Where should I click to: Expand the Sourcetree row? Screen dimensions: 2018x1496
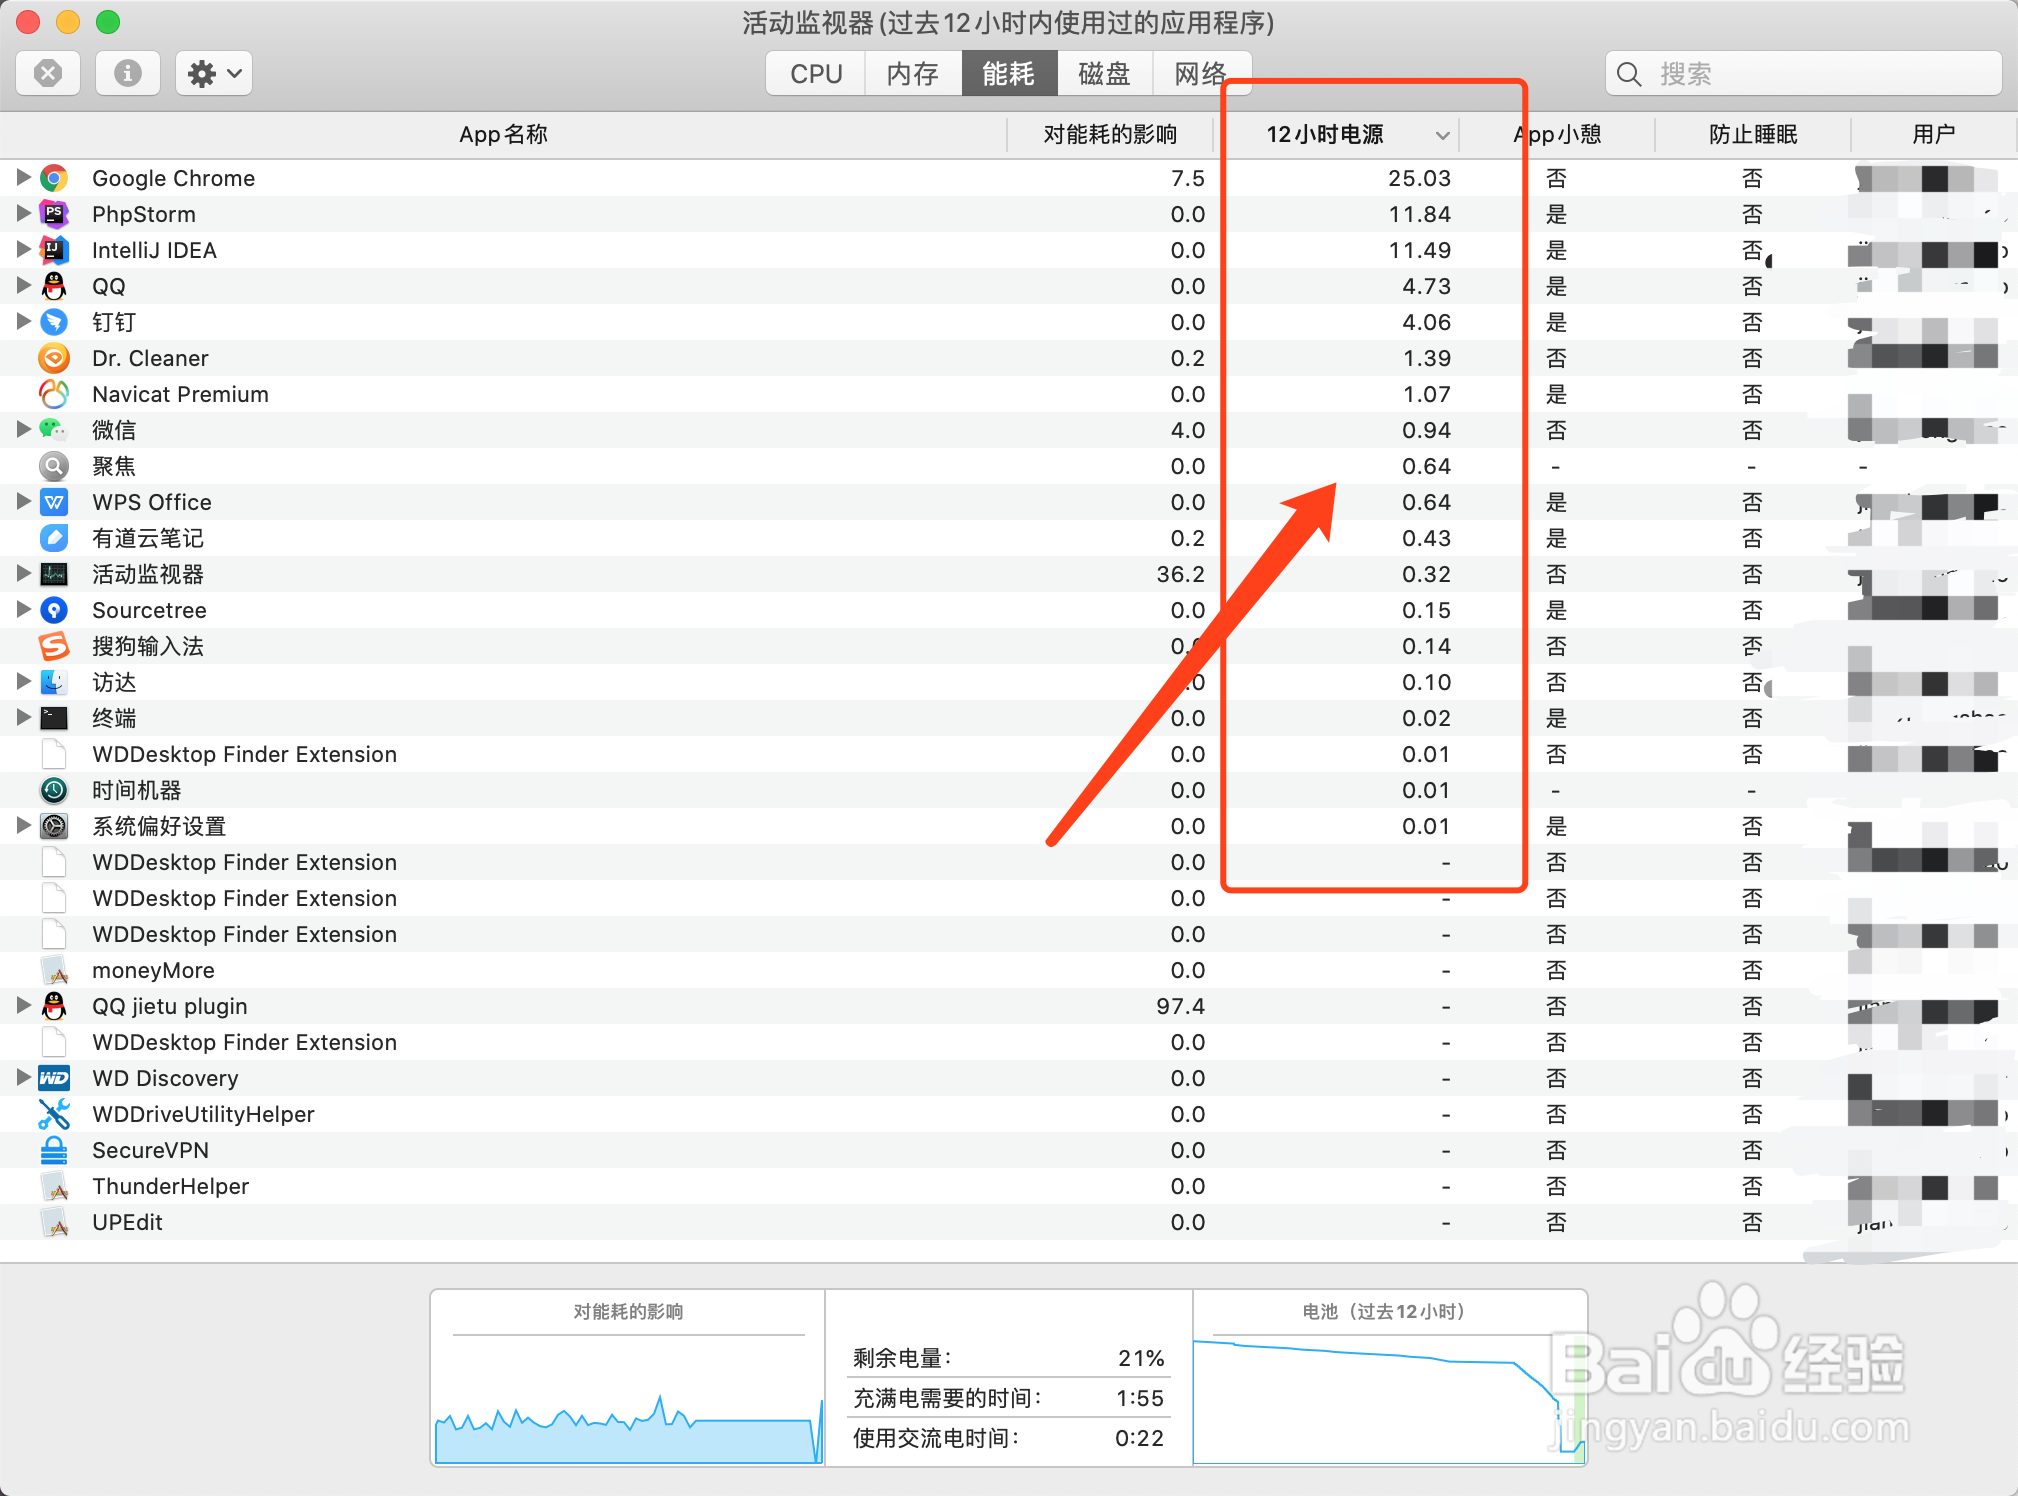pyautogui.click(x=23, y=609)
